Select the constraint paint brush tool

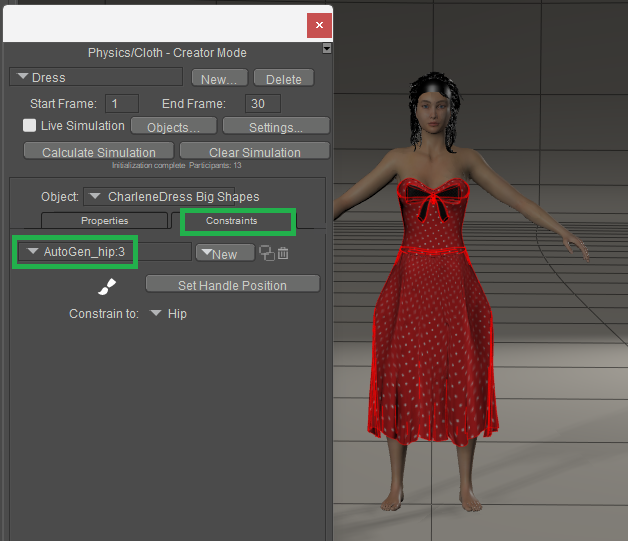coord(106,287)
